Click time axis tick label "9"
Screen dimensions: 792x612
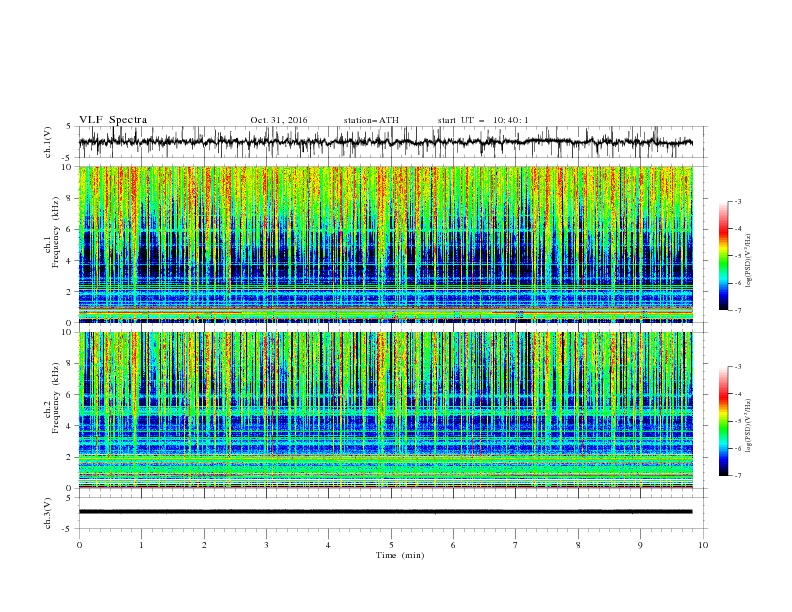640,545
